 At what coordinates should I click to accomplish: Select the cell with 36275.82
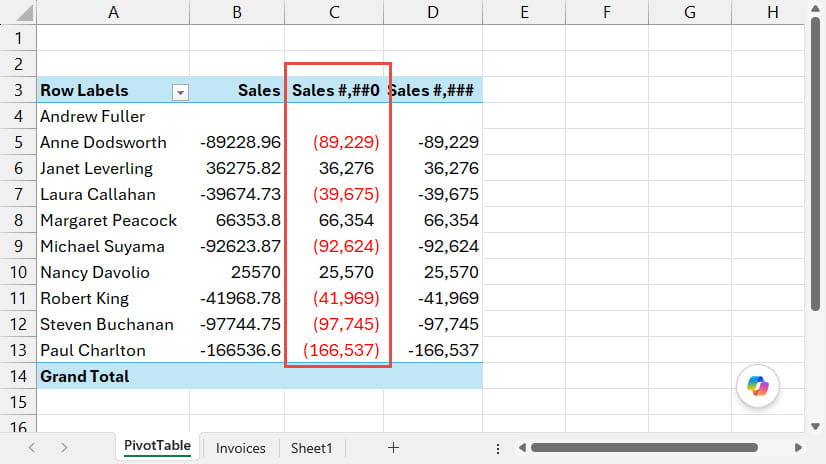click(237, 168)
